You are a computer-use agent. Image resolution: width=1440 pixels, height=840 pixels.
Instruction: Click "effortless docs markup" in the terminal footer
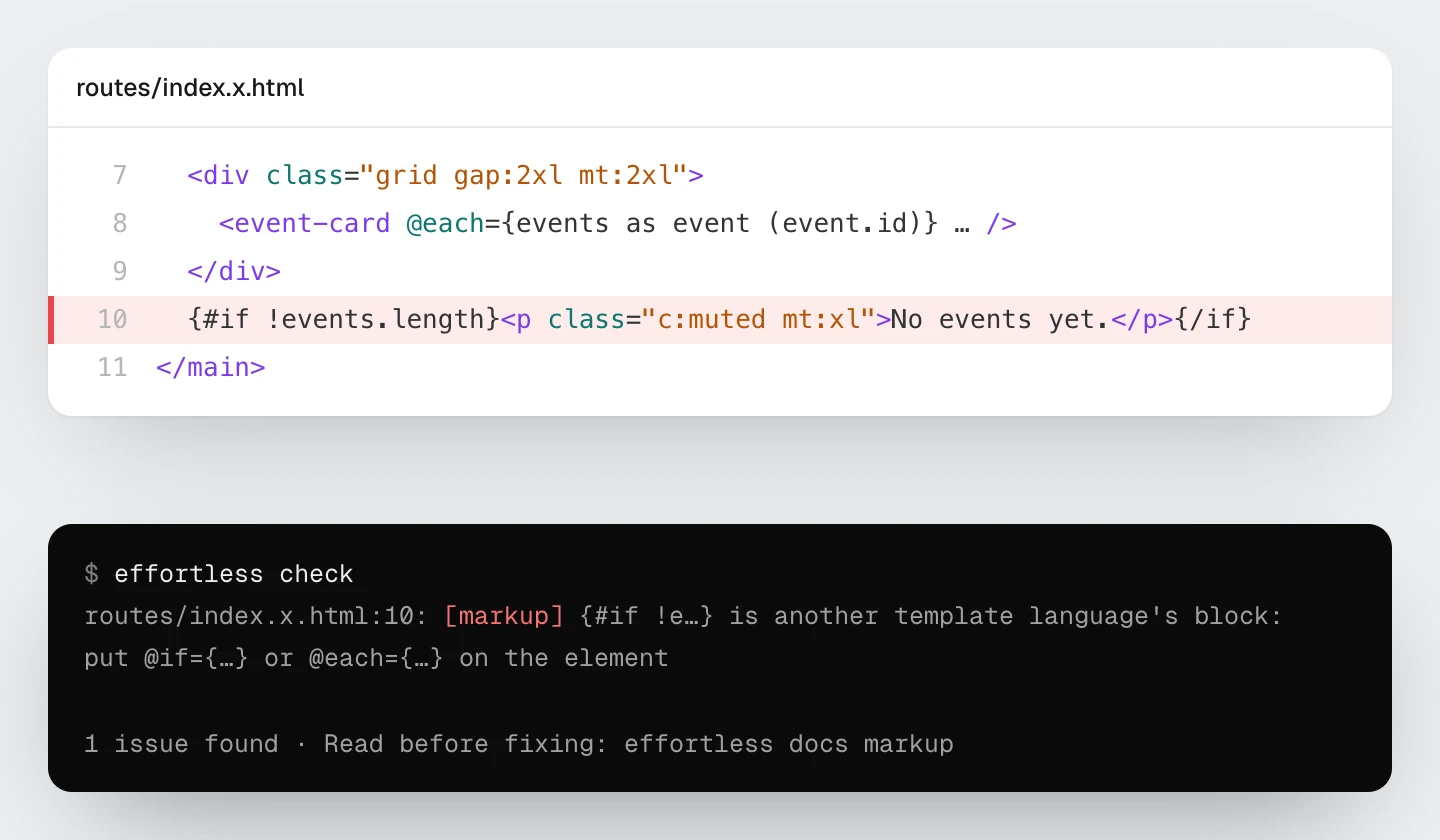coord(789,744)
